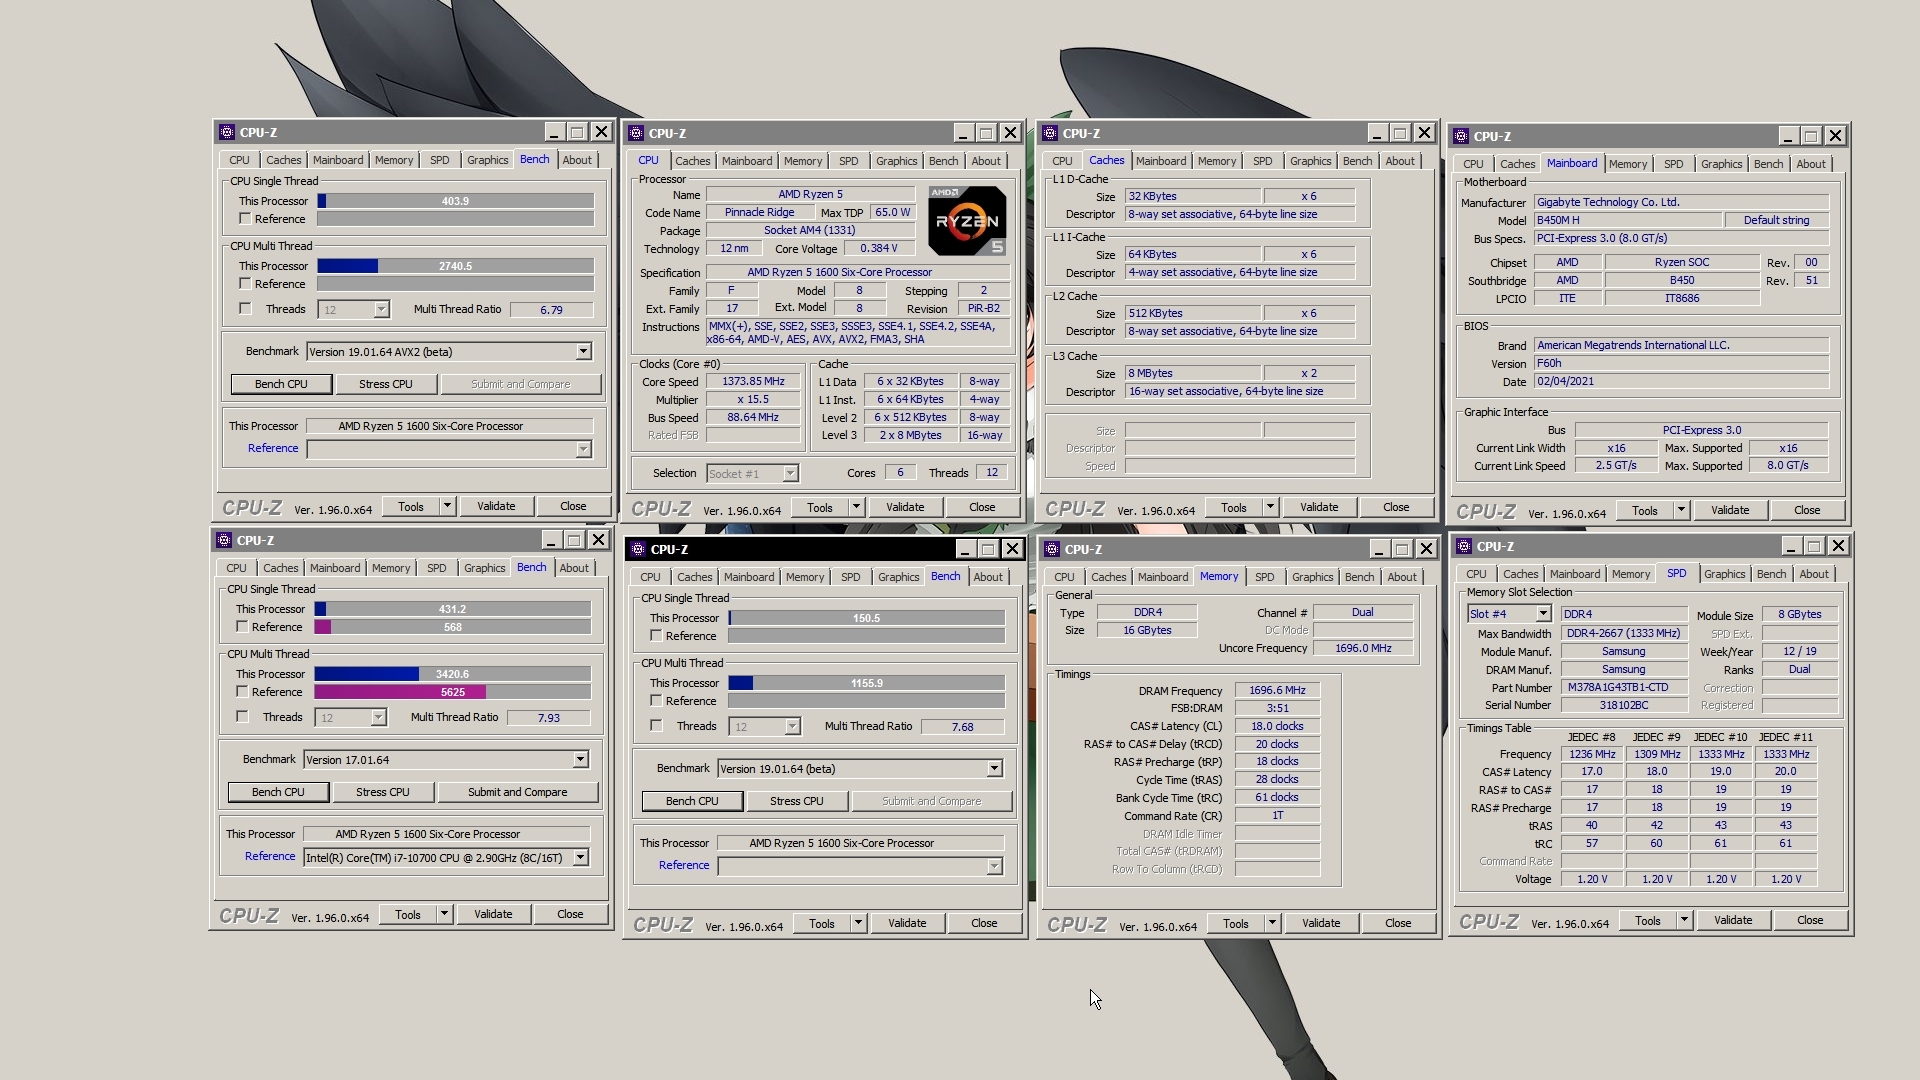Viewport: 1920px width, 1080px height.
Task: Switch to Graphics tab in Memory window
Action: (x=1312, y=577)
